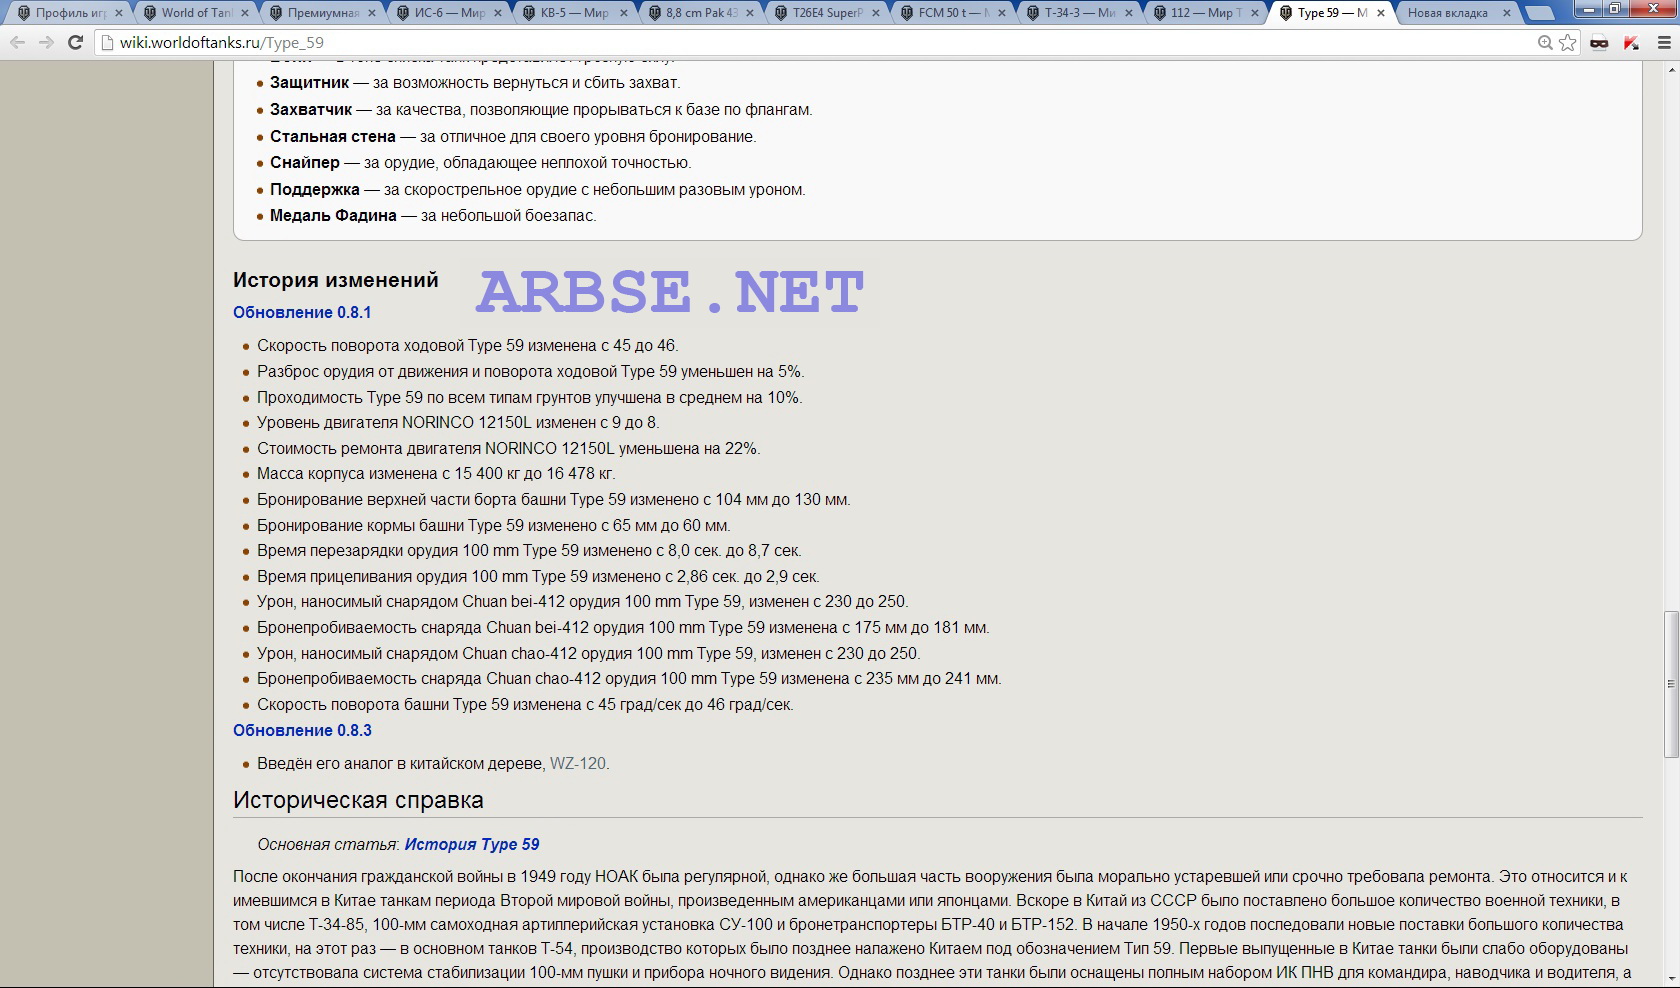Close the 'ИС-6 — Мир' tab
This screenshot has width=1680, height=988.
(498, 13)
